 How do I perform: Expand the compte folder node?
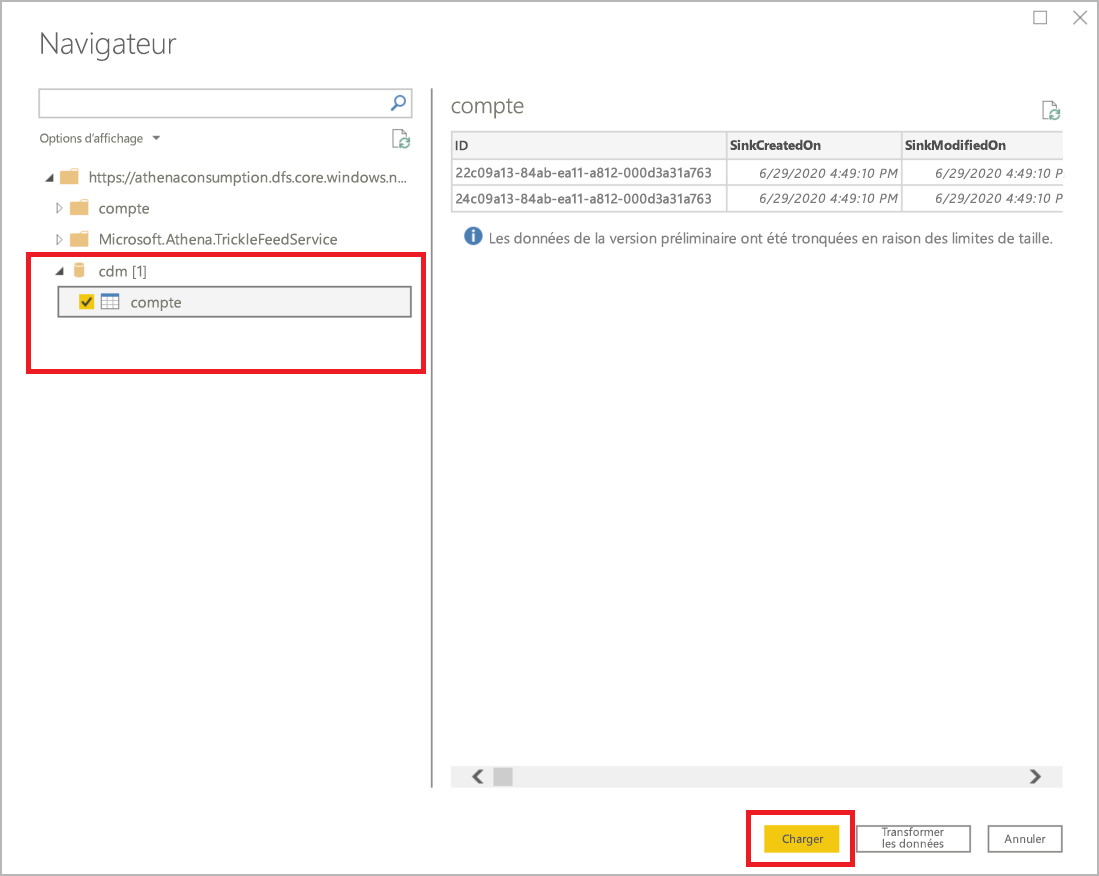point(59,208)
